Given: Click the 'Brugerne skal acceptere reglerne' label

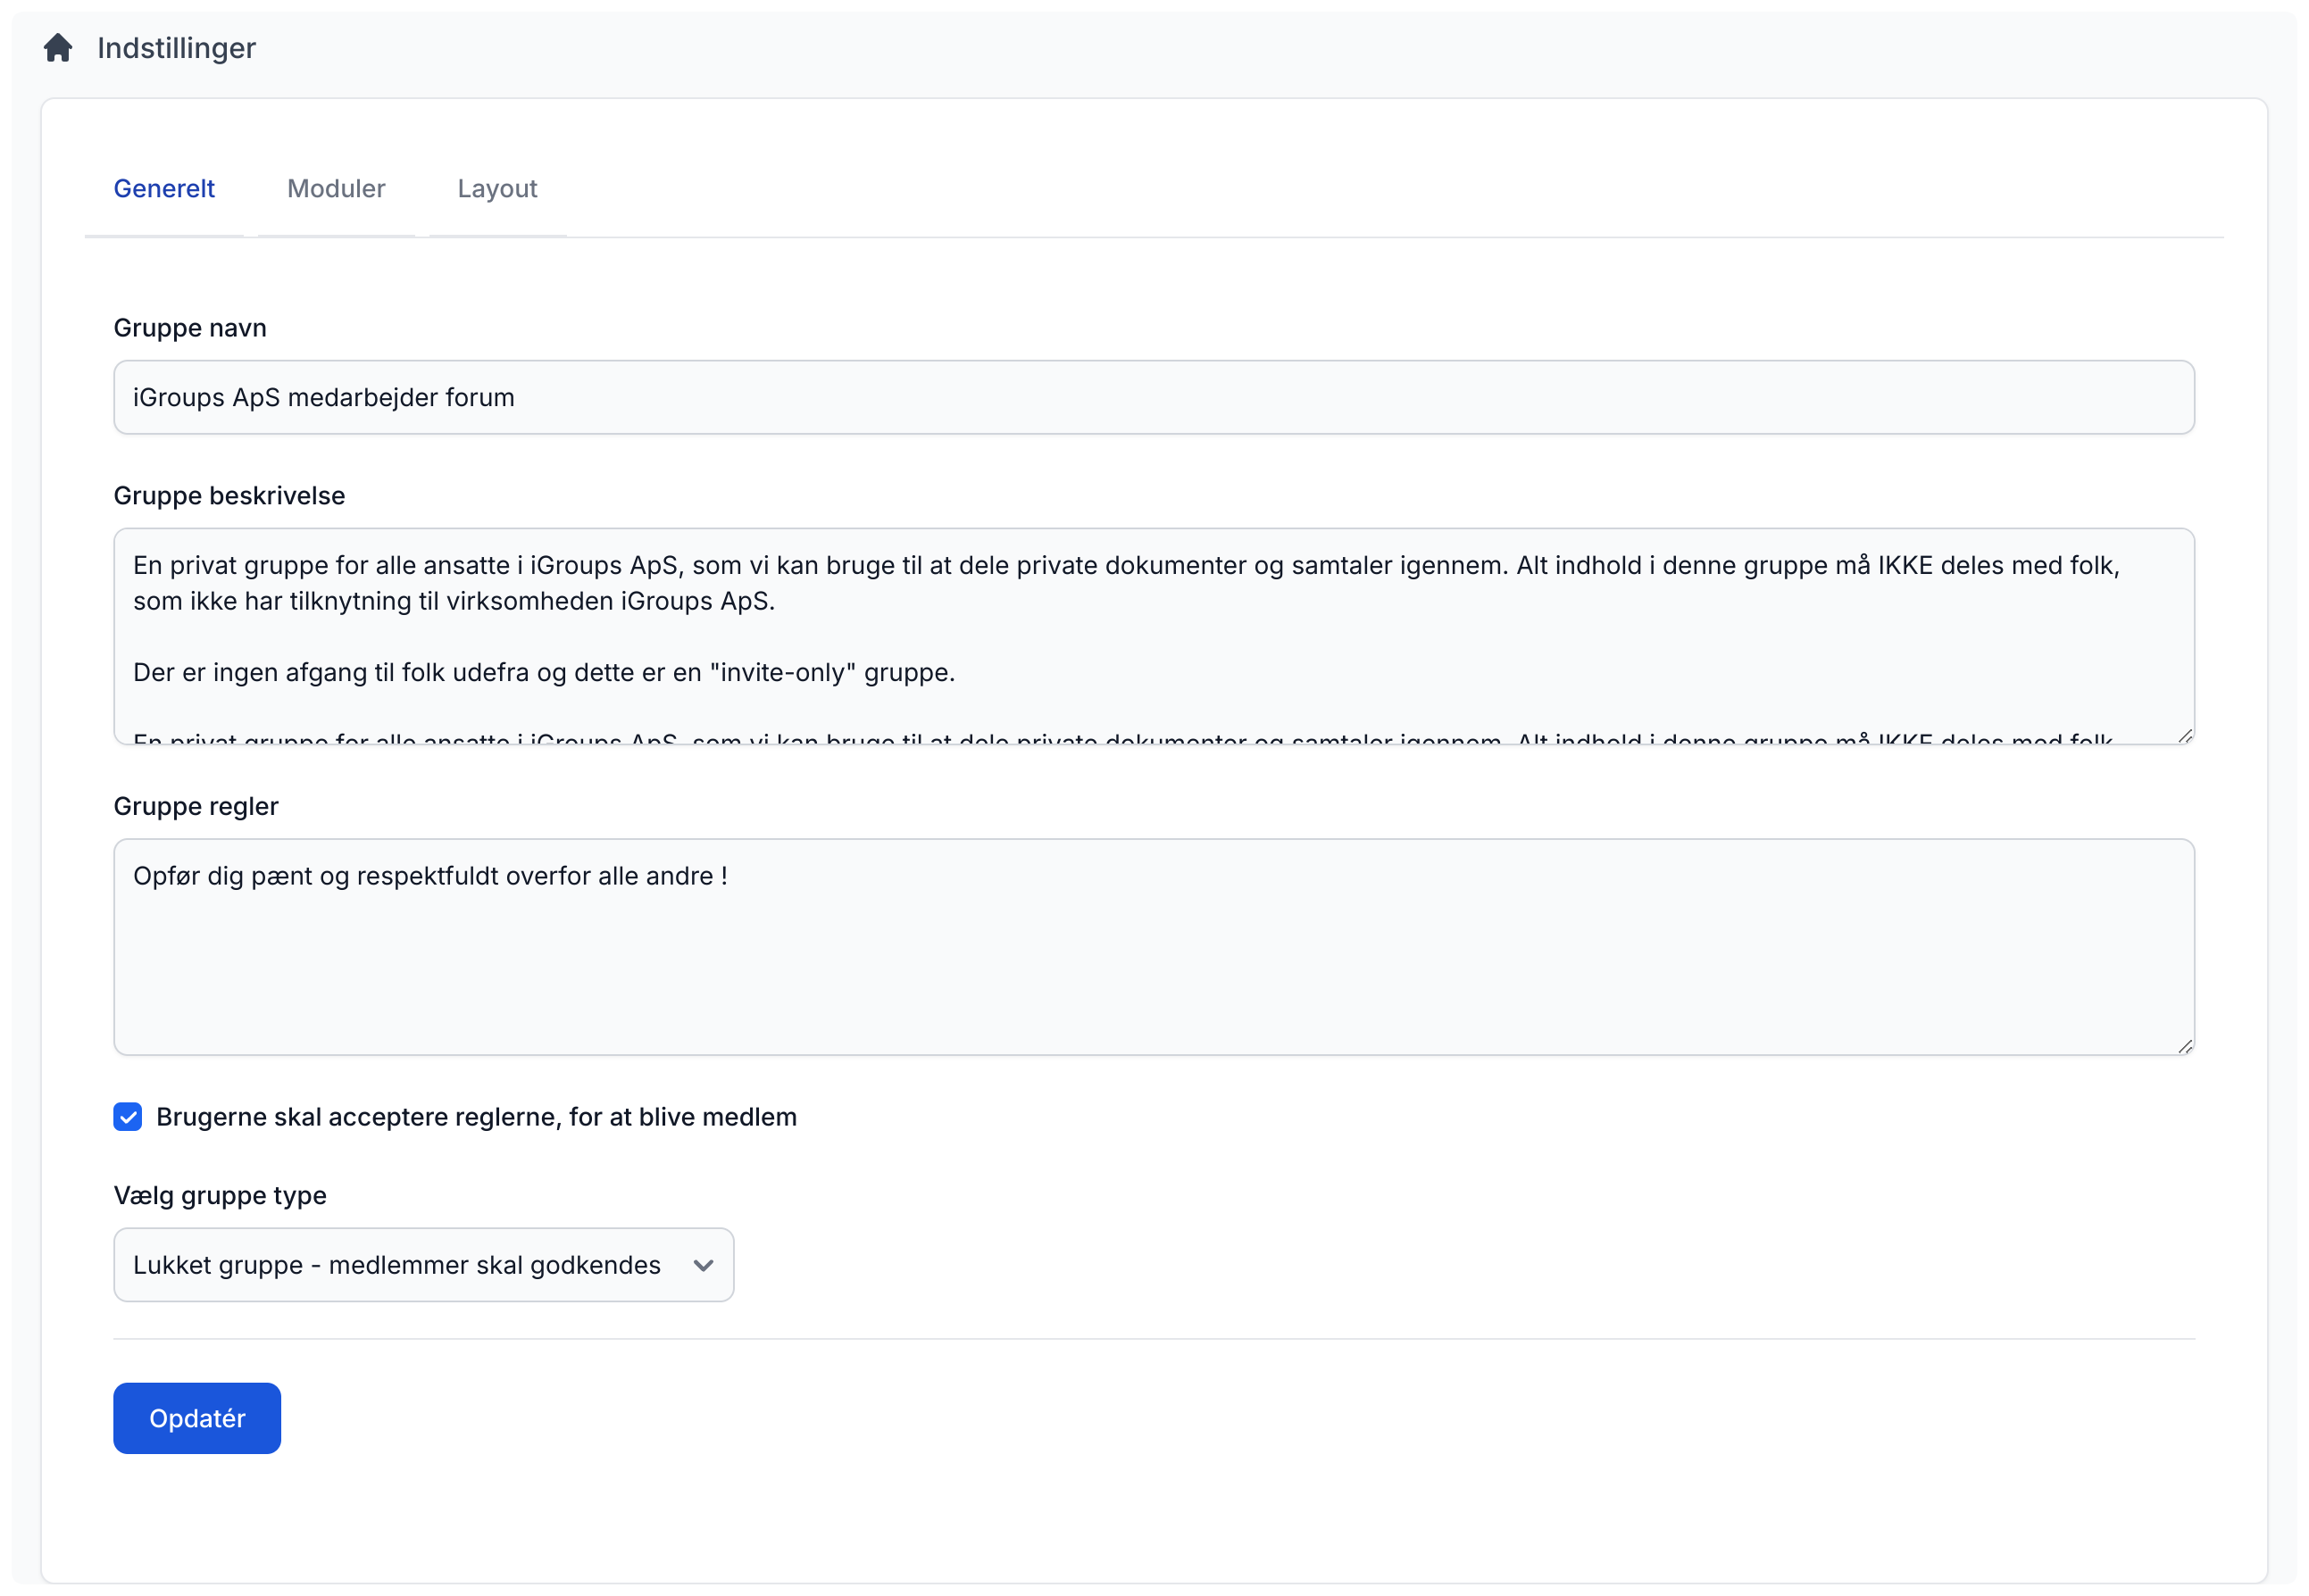Looking at the screenshot, I should click(x=476, y=1117).
